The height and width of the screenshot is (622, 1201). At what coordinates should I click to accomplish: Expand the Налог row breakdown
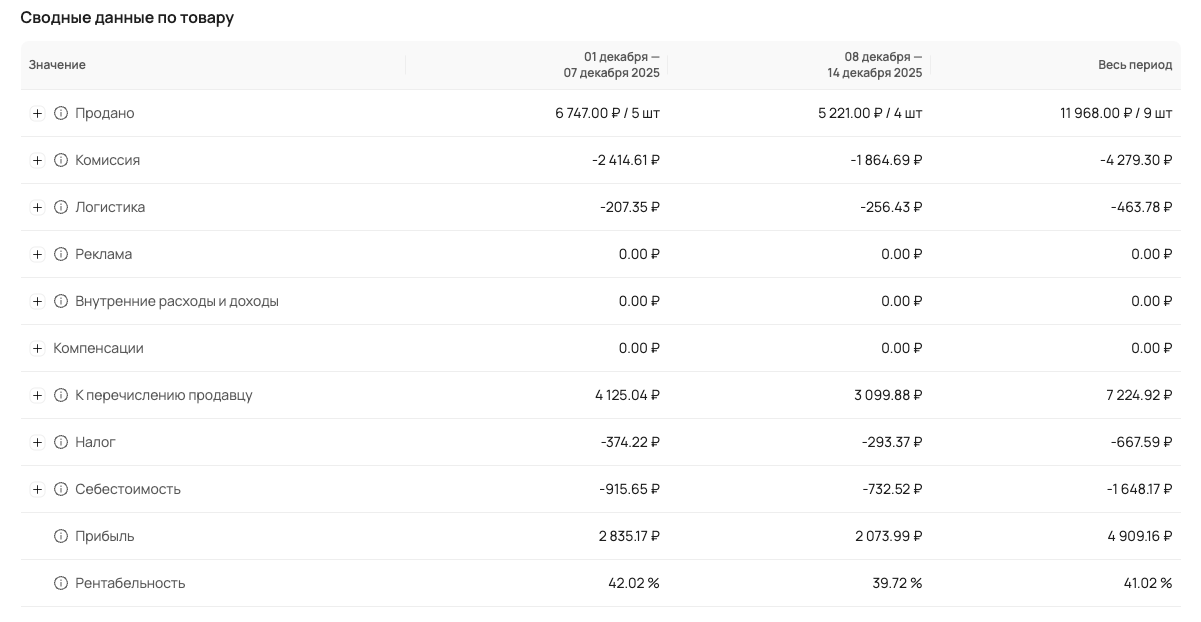pyautogui.click(x=37, y=442)
